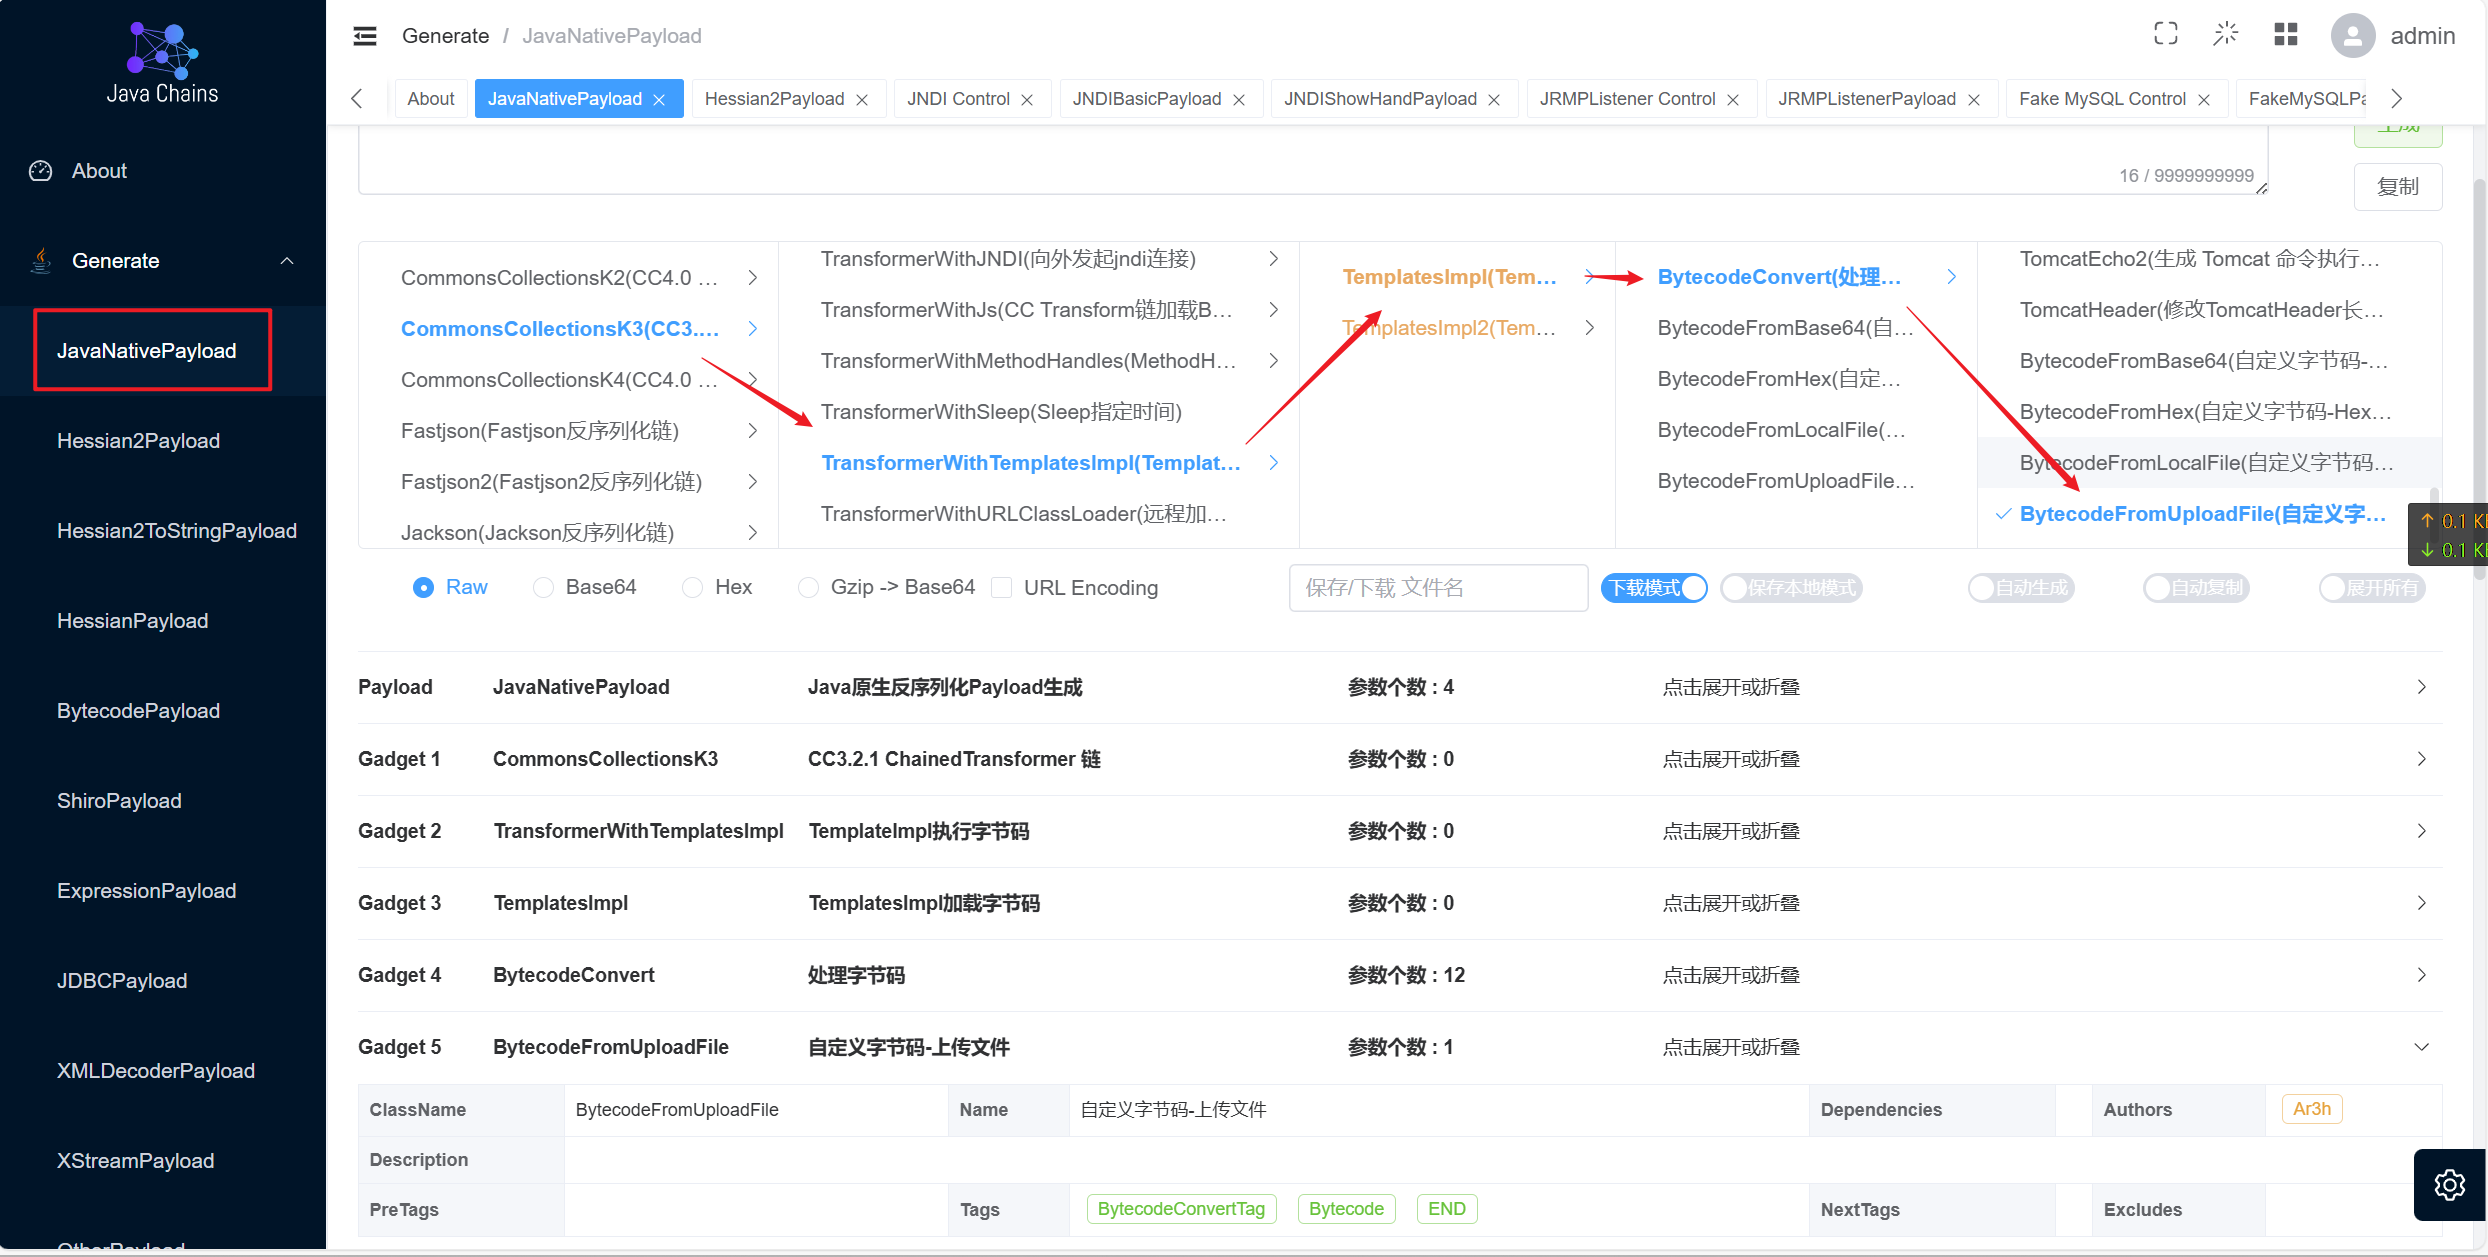Screen dimensions: 2488x1257
Task: Open XStreamPayload in sidebar
Action: (x=135, y=1161)
